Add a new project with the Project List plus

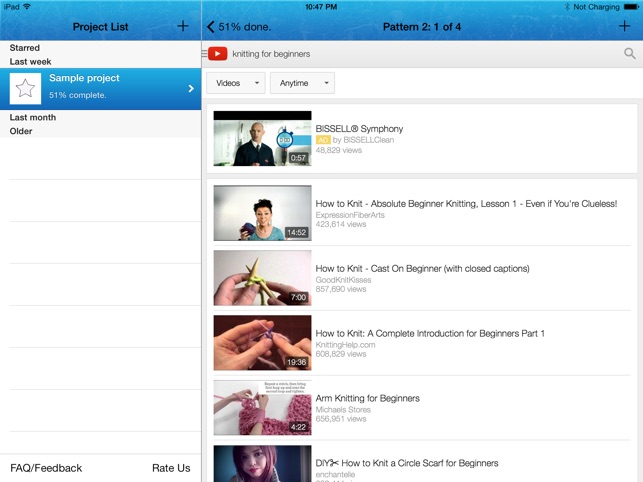[183, 26]
